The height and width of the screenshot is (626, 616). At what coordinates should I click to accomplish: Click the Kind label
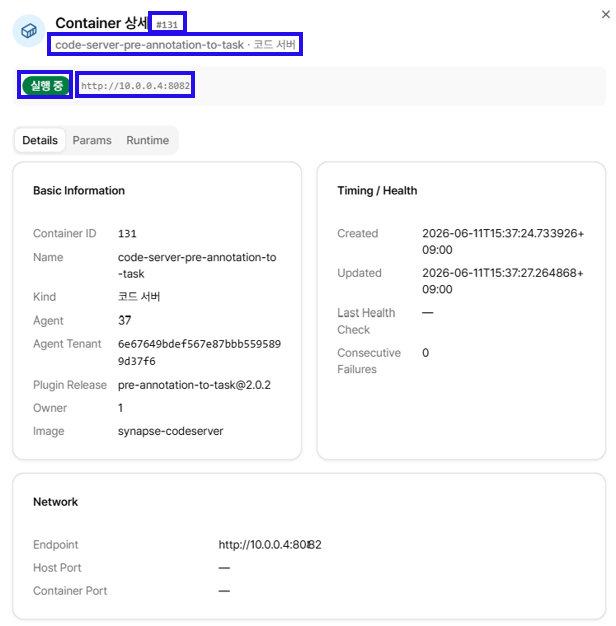(44, 297)
